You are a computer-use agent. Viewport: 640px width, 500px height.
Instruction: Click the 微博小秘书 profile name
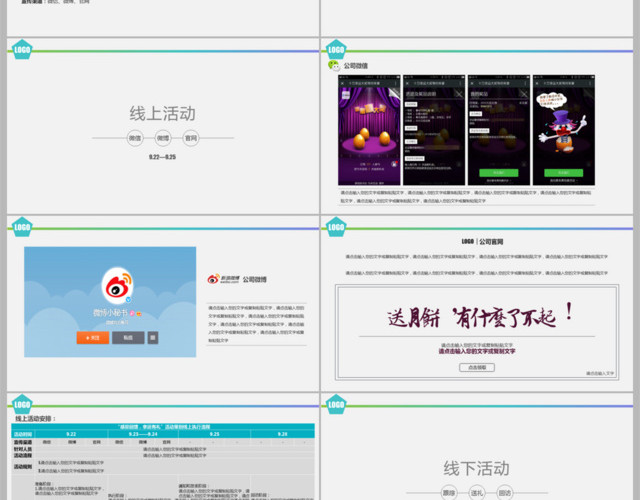click(110, 313)
